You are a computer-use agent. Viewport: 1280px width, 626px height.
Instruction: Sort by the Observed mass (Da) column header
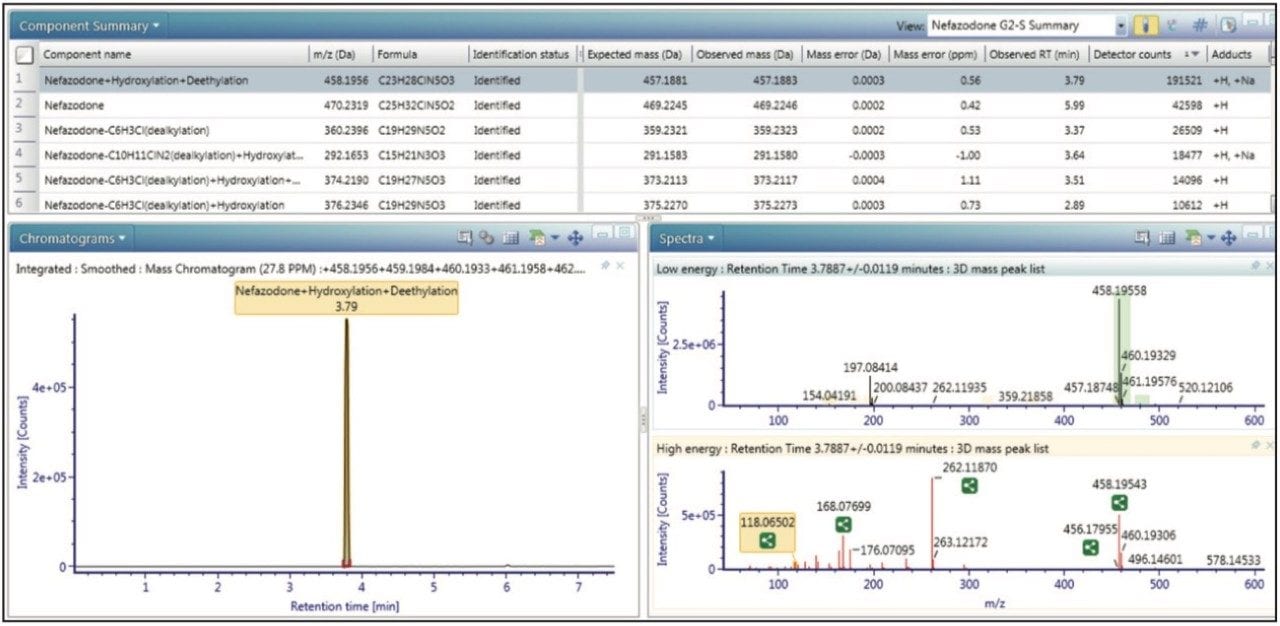[x=746, y=54]
